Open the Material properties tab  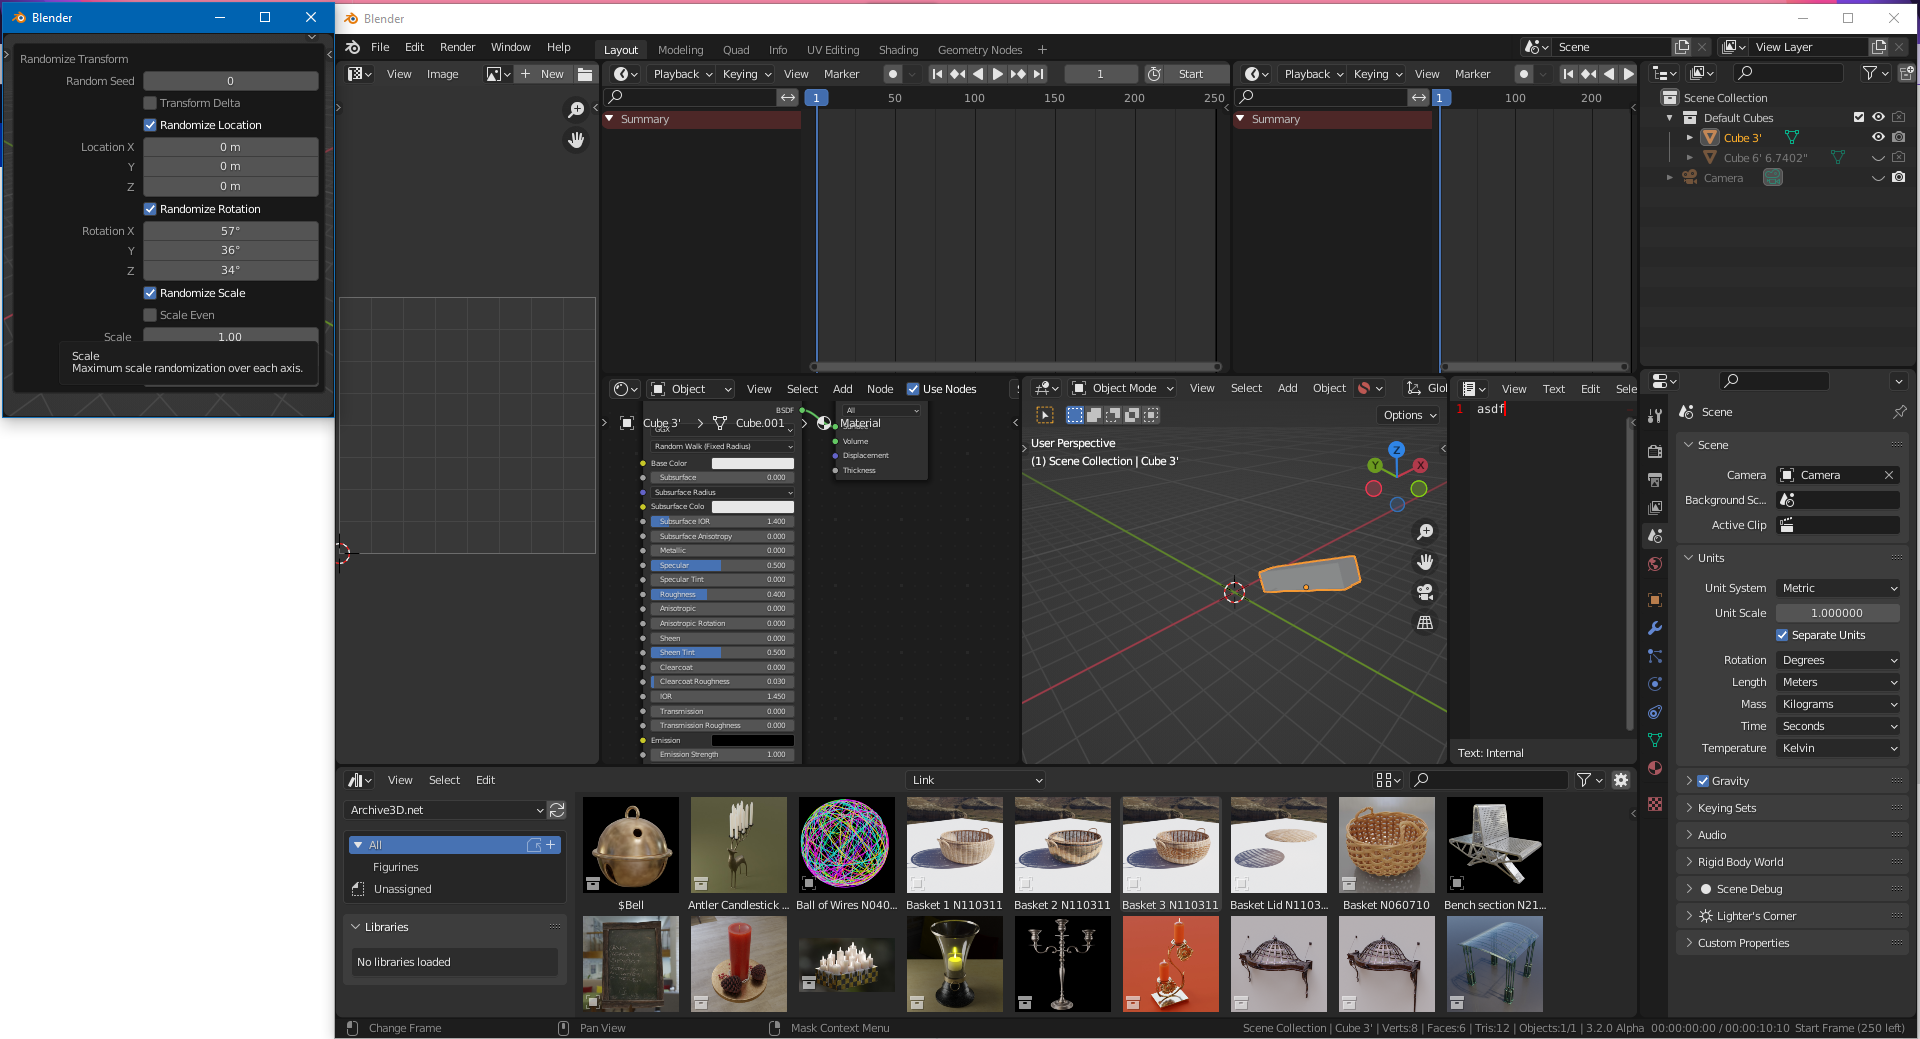[x=1655, y=768]
